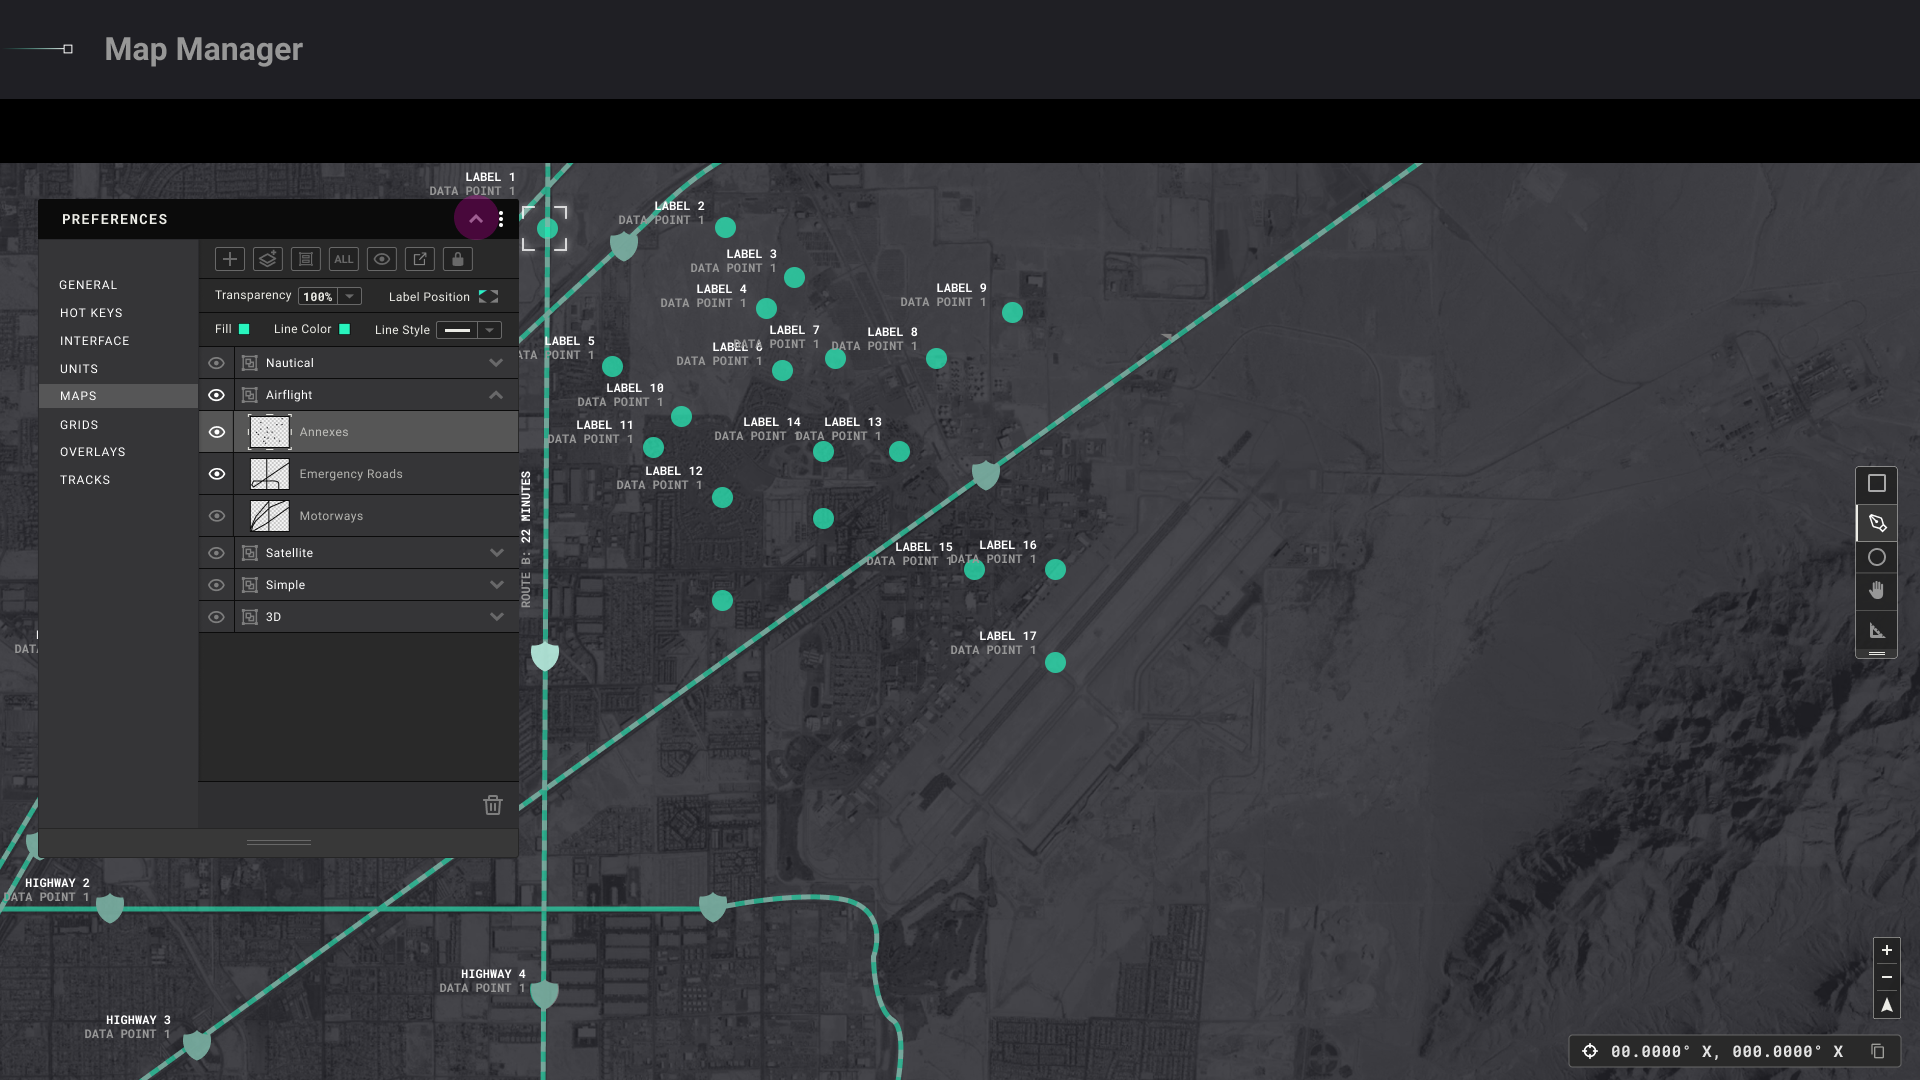
Task: Open the HOT KEYS preferences section
Action: point(91,313)
